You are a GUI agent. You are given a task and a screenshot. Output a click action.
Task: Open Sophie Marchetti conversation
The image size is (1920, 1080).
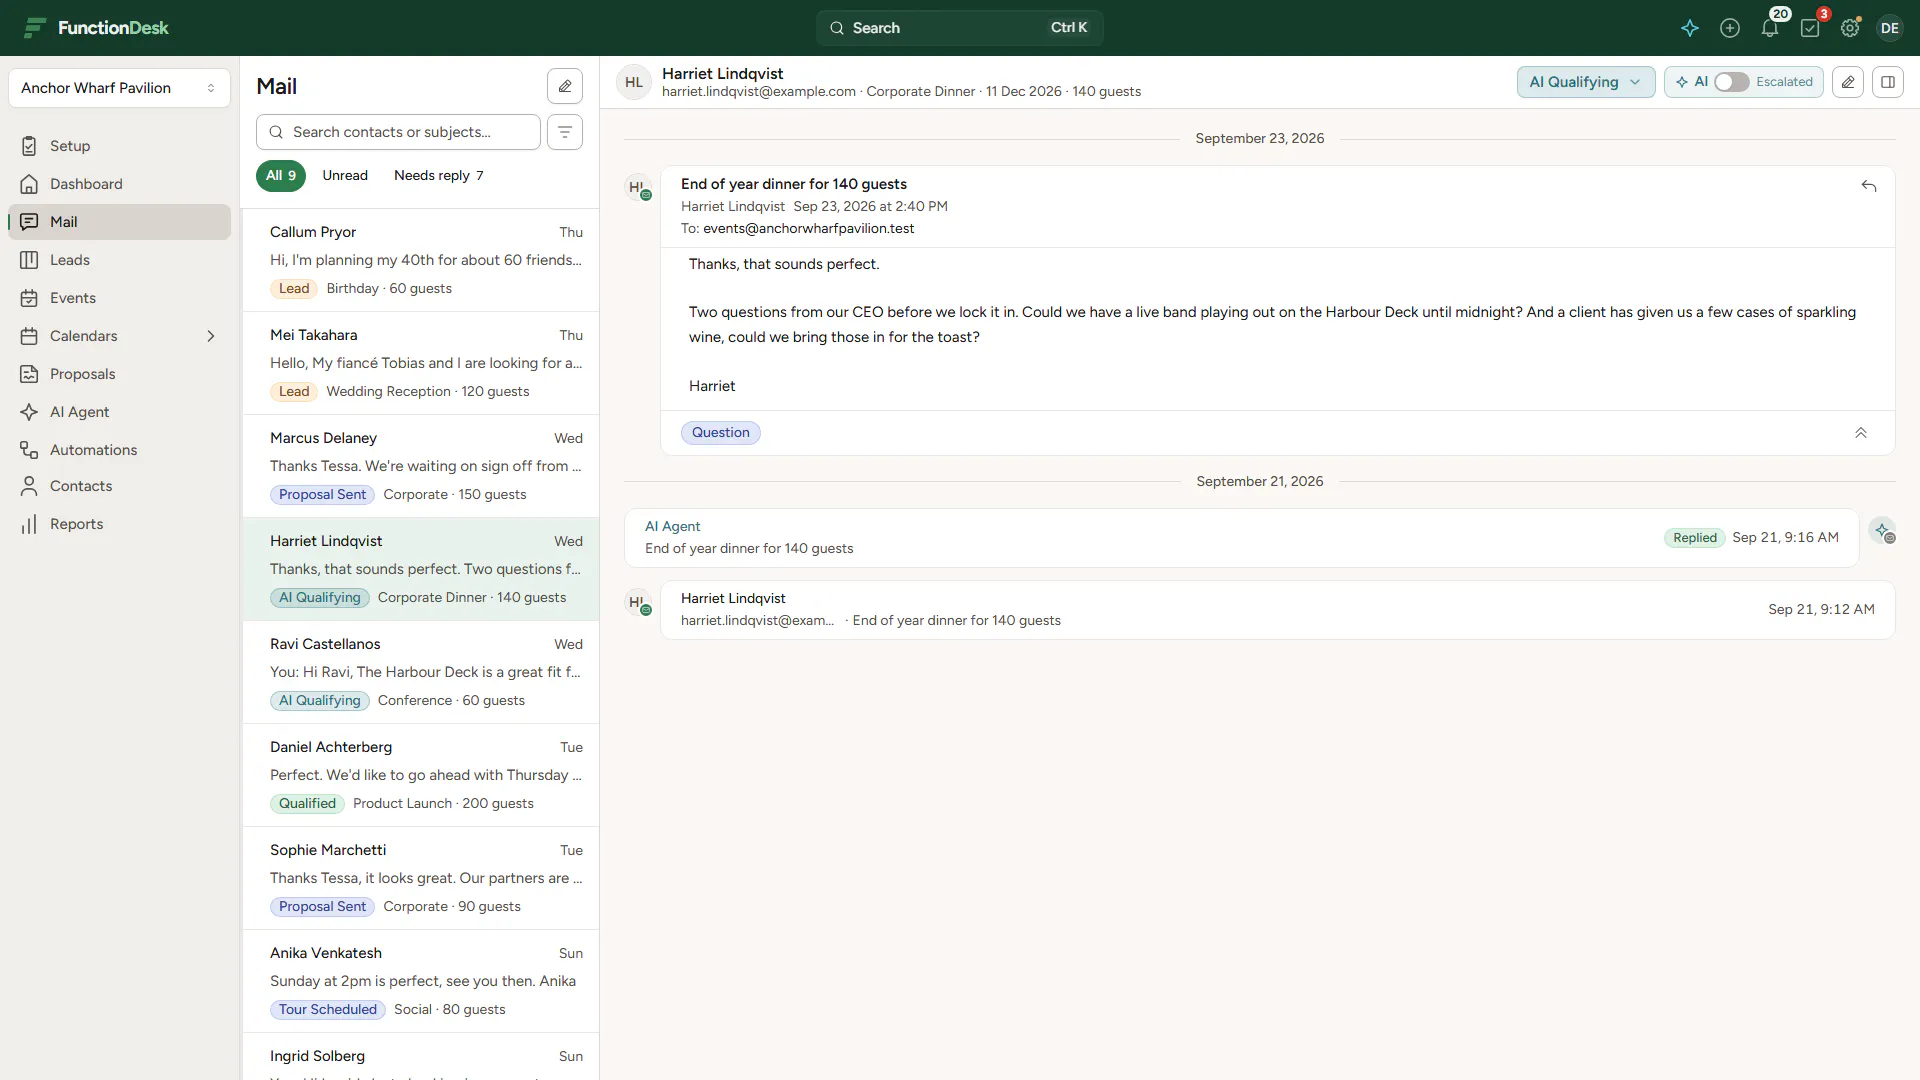(421, 878)
